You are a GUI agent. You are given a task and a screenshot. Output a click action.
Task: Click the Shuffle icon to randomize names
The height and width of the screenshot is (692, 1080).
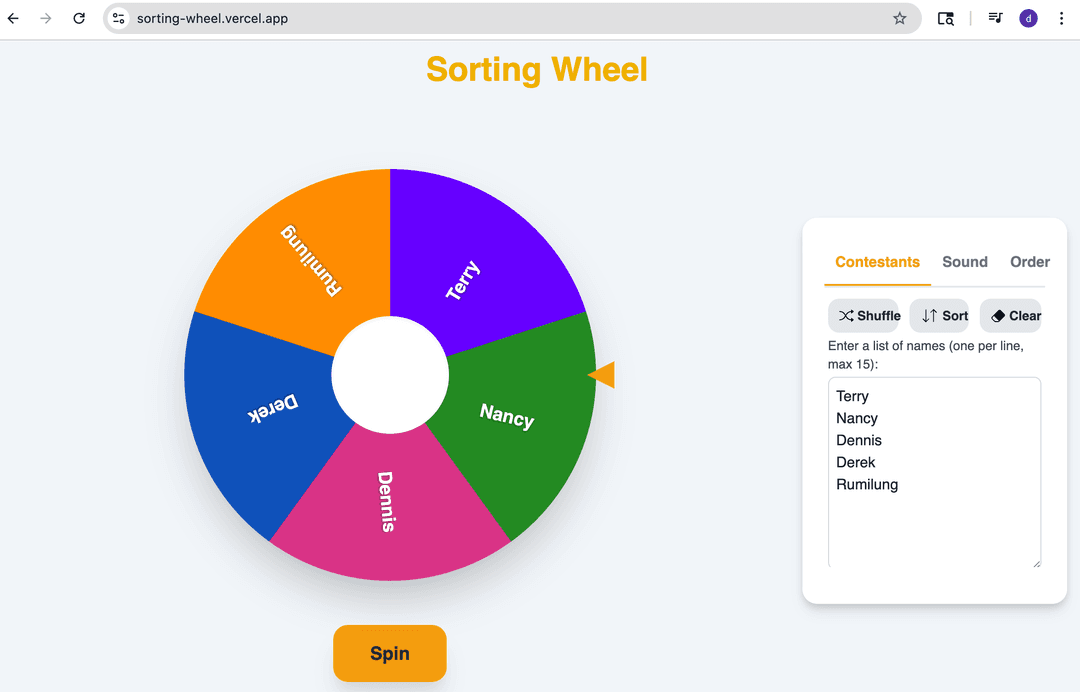pyautogui.click(x=847, y=315)
